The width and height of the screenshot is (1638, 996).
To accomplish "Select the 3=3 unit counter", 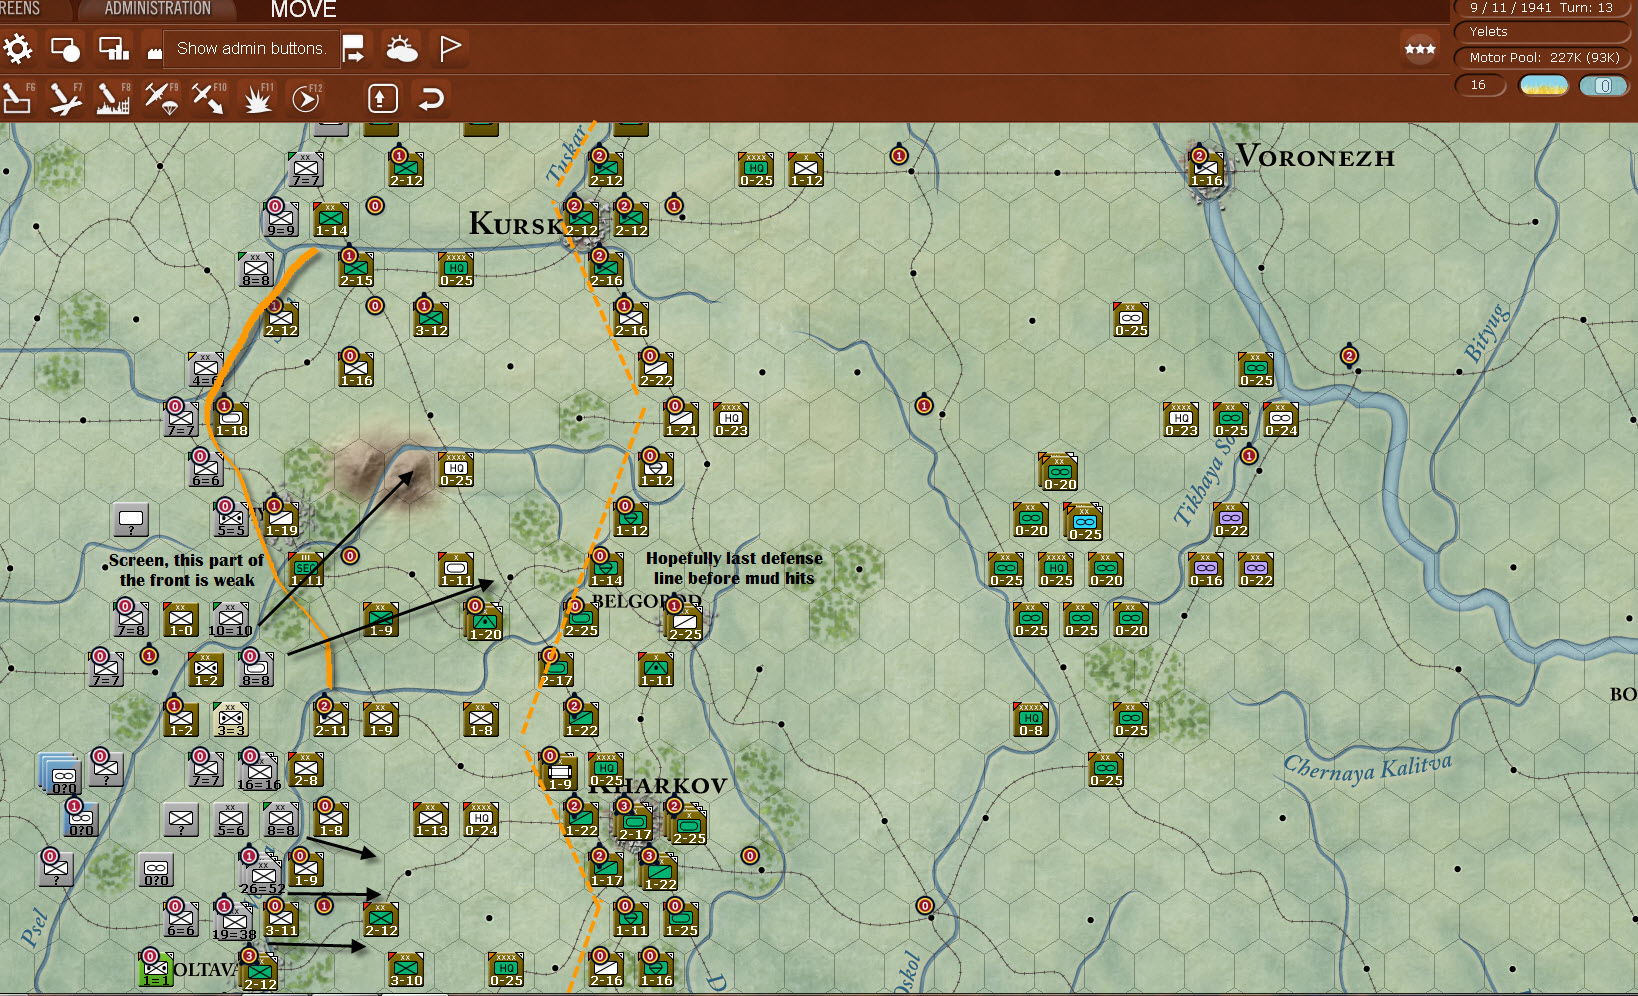I will (x=231, y=720).
